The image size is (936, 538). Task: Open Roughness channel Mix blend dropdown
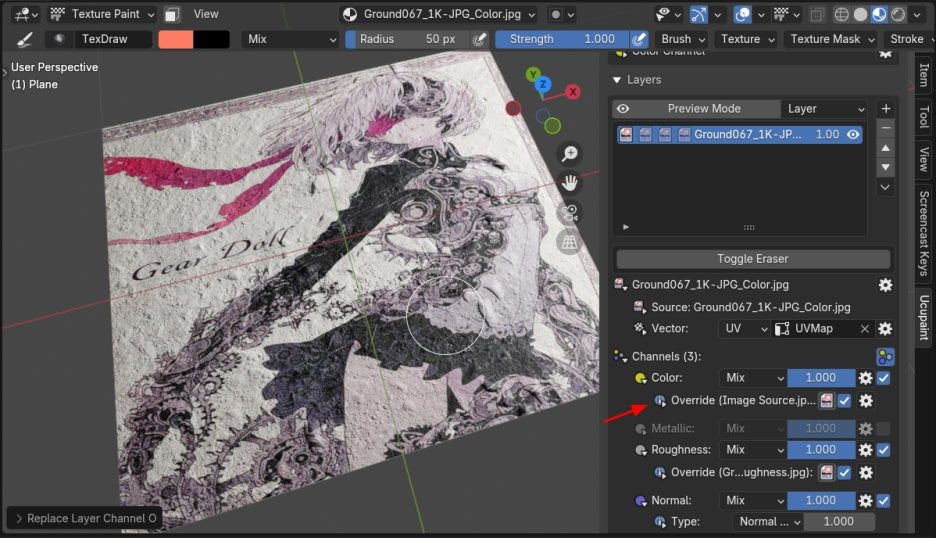pos(753,450)
